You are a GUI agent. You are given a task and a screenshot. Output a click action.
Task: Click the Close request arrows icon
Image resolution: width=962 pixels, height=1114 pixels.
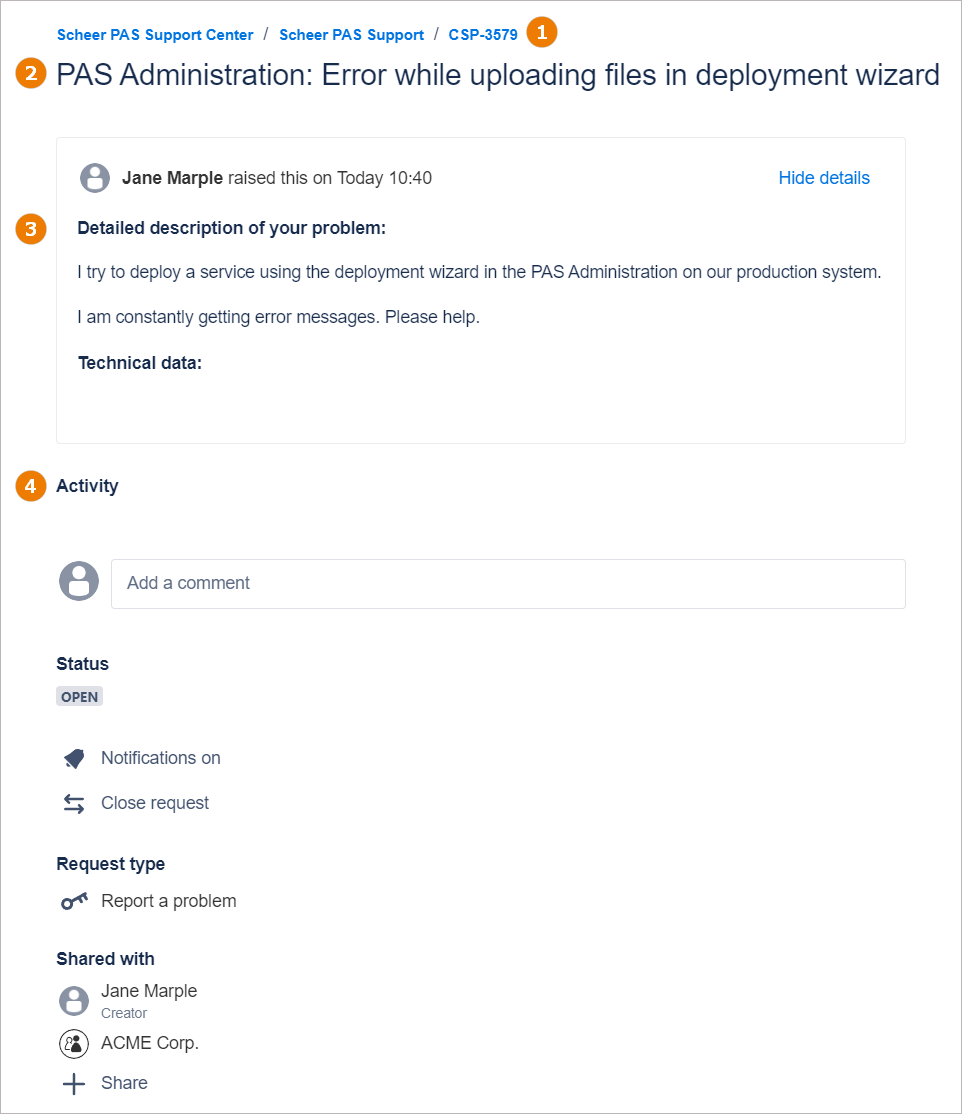point(74,804)
